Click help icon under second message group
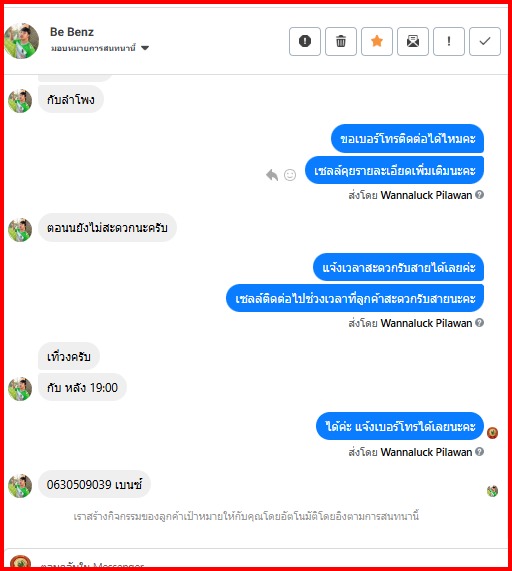 (x=480, y=323)
